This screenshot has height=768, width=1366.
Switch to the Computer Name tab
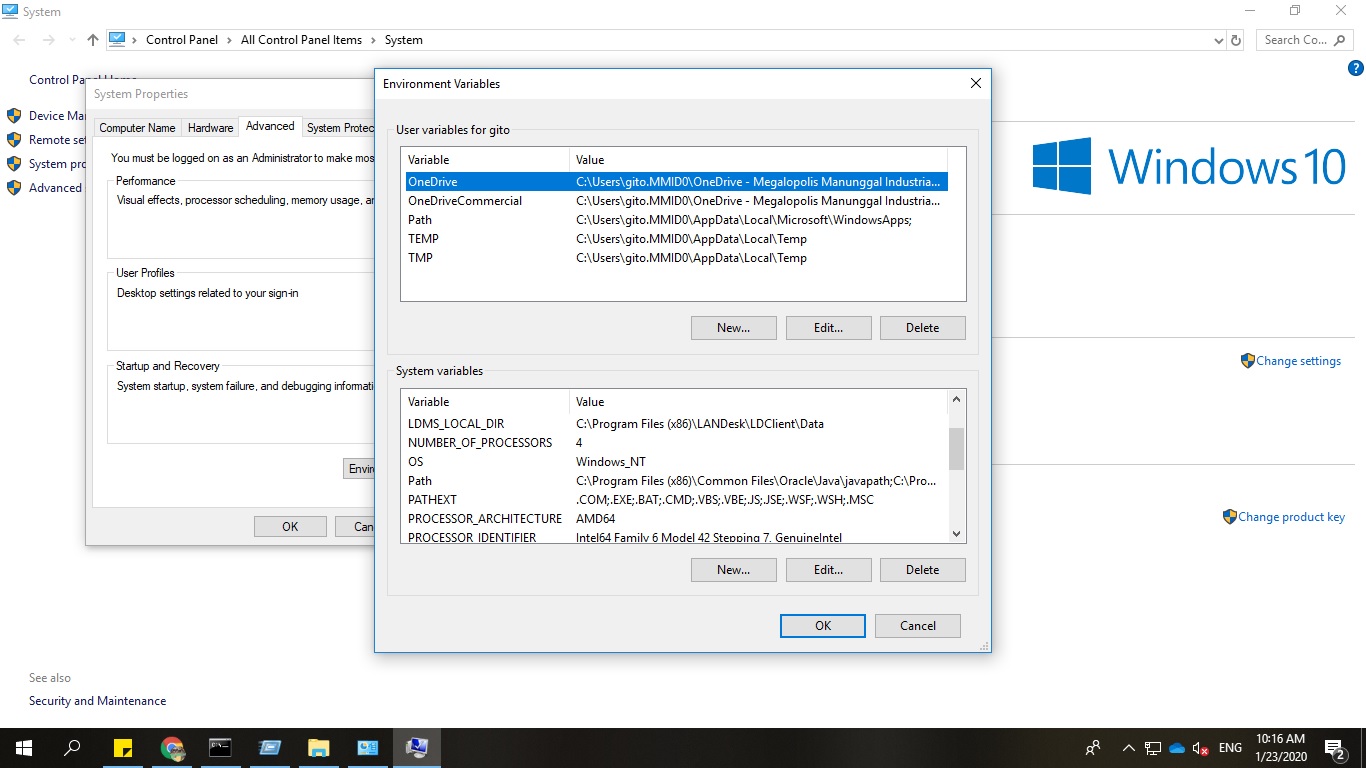[x=137, y=128]
